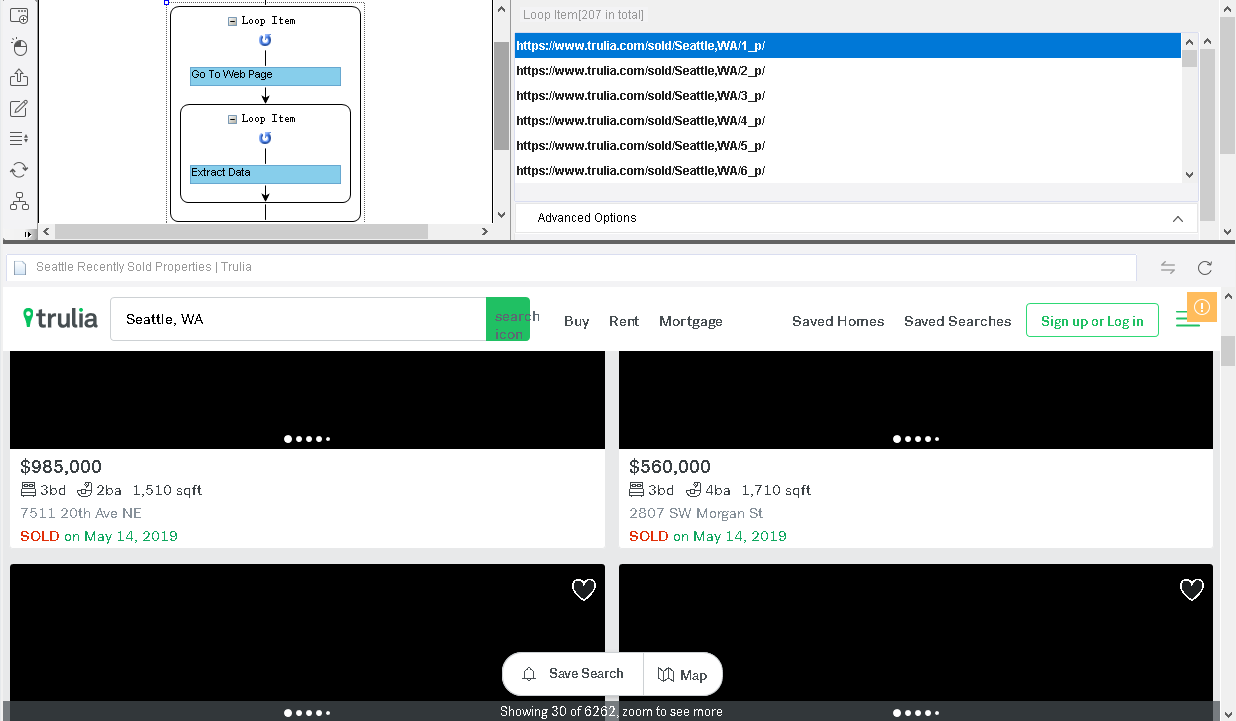The image size is (1236, 721).
Task: Select the open web page tool in sidebar
Action: [x=19, y=16]
